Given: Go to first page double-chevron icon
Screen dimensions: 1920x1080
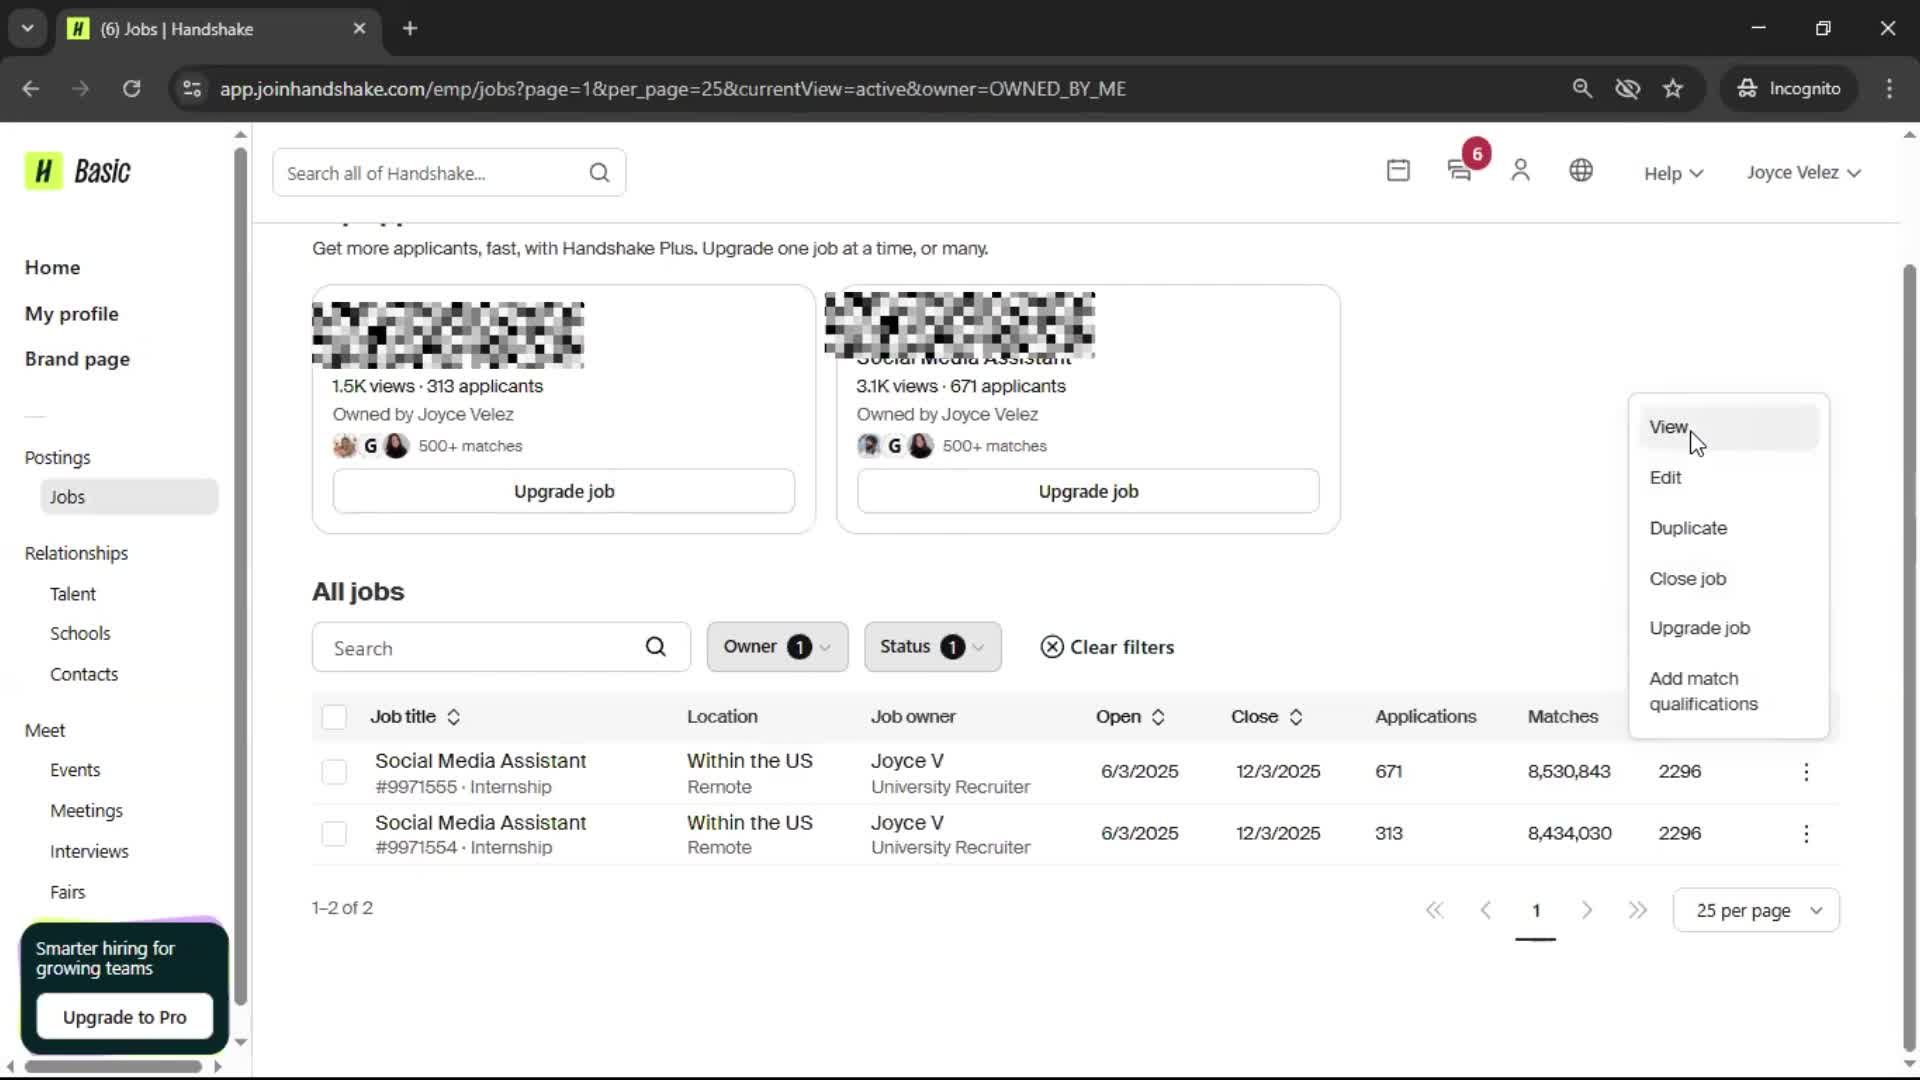Looking at the screenshot, I should pyautogui.click(x=1435, y=910).
